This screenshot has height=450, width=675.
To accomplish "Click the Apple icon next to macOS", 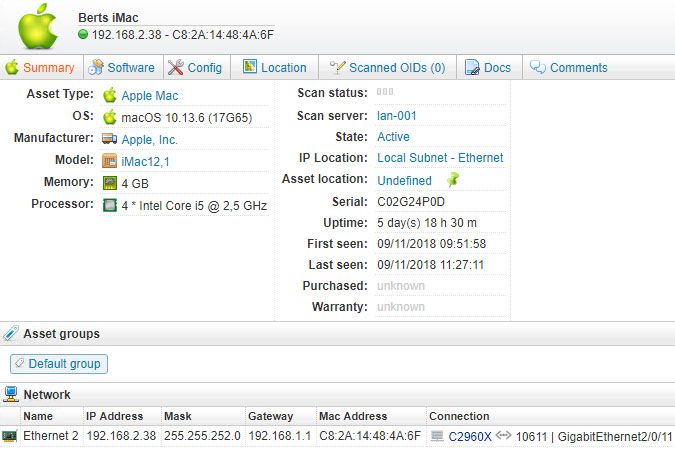I will [110, 117].
